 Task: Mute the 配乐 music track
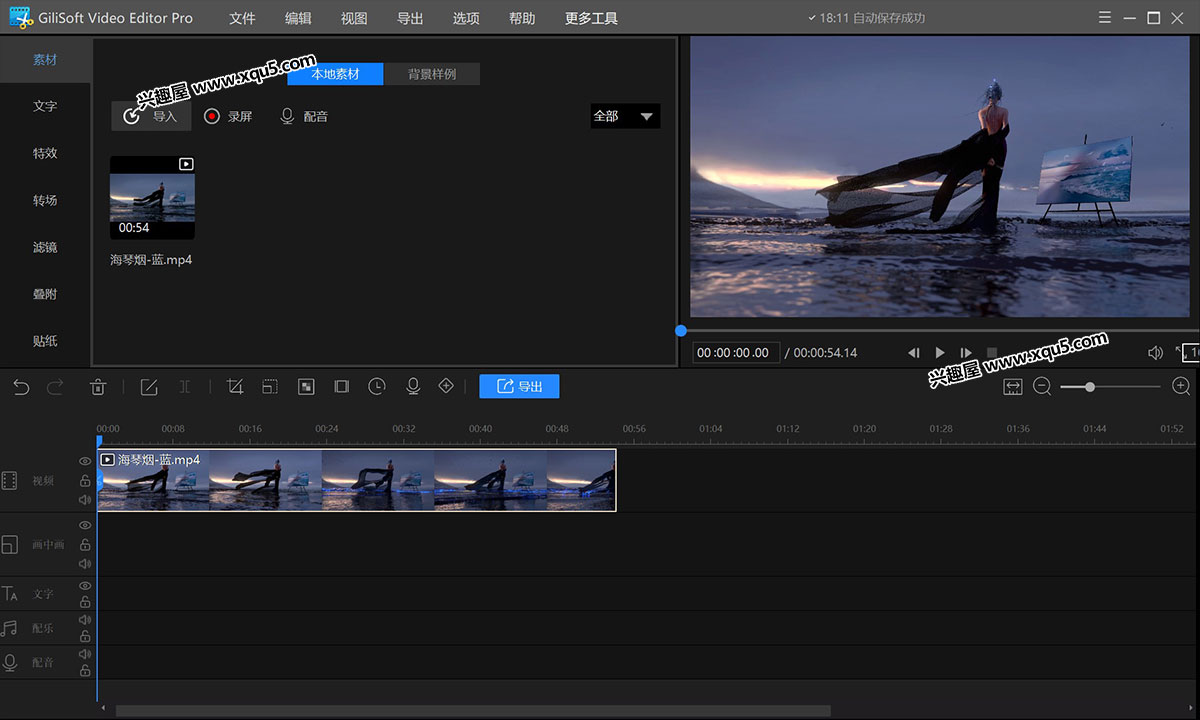coord(85,620)
